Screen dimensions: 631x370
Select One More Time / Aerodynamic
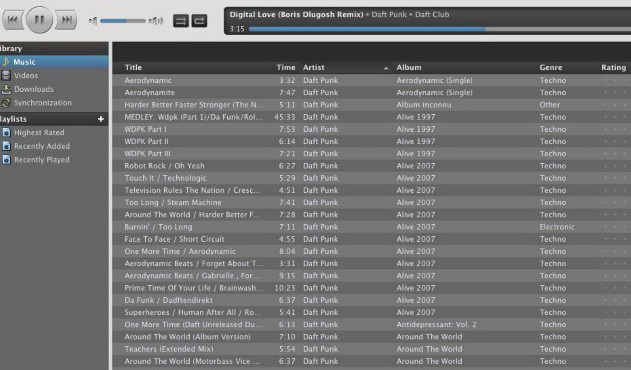[x=372, y=251]
